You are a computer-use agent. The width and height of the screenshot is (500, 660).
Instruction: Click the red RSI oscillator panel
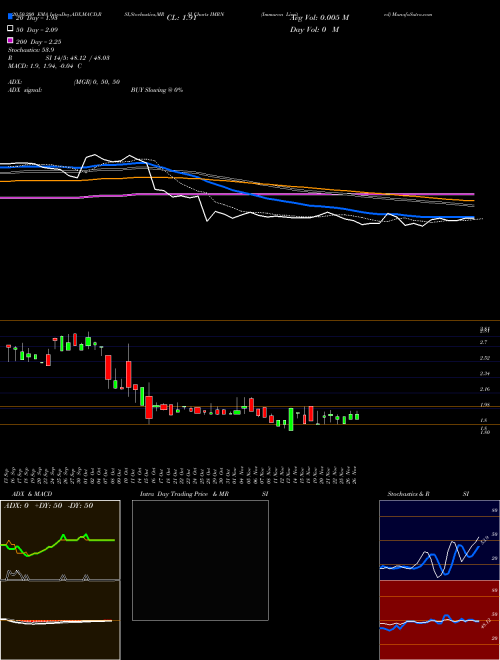(x=439, y=620)
